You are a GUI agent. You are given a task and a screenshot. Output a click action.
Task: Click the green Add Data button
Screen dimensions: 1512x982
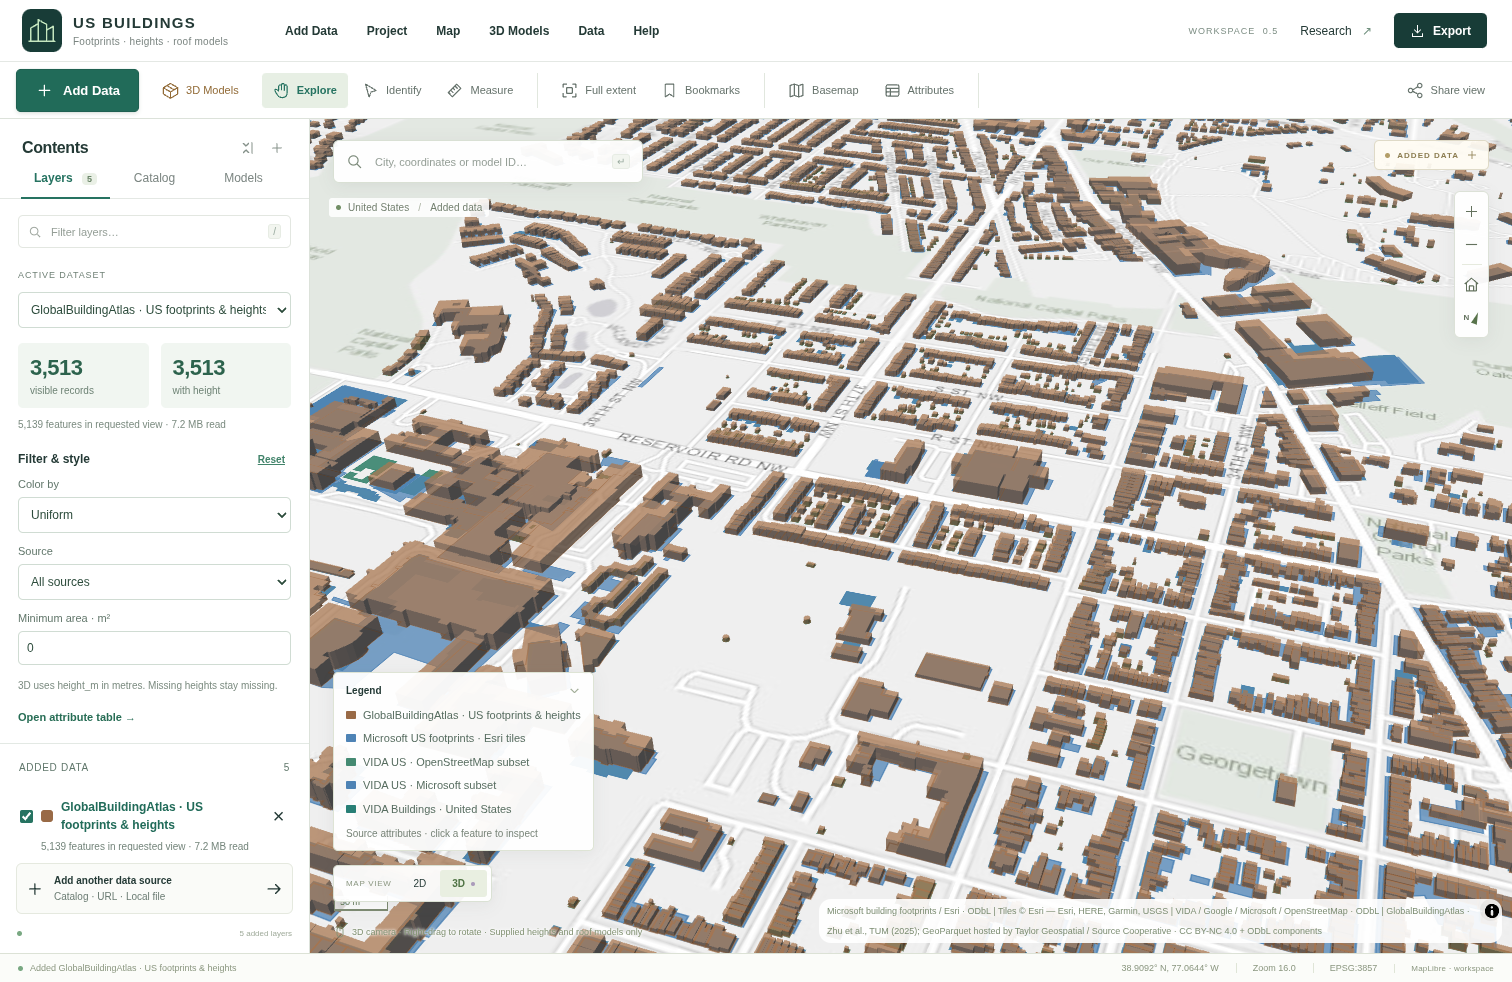(x=77, y=90)
